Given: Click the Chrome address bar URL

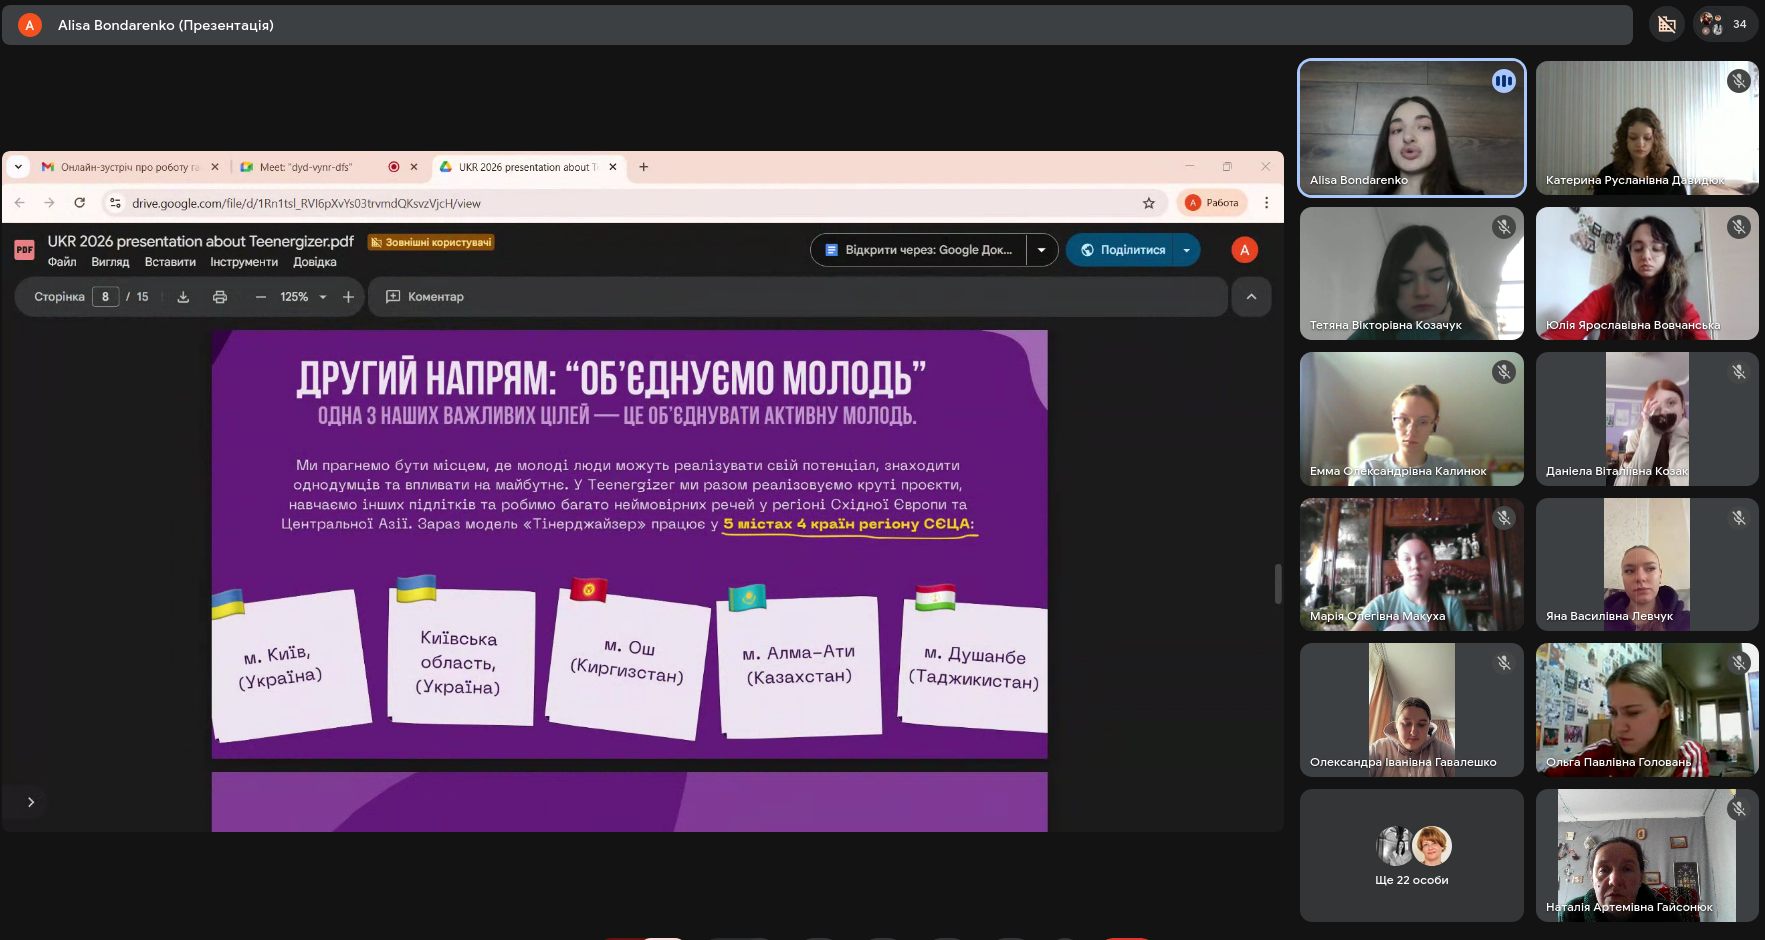Looking at the screenshot, I should click(x=306, y=203).
